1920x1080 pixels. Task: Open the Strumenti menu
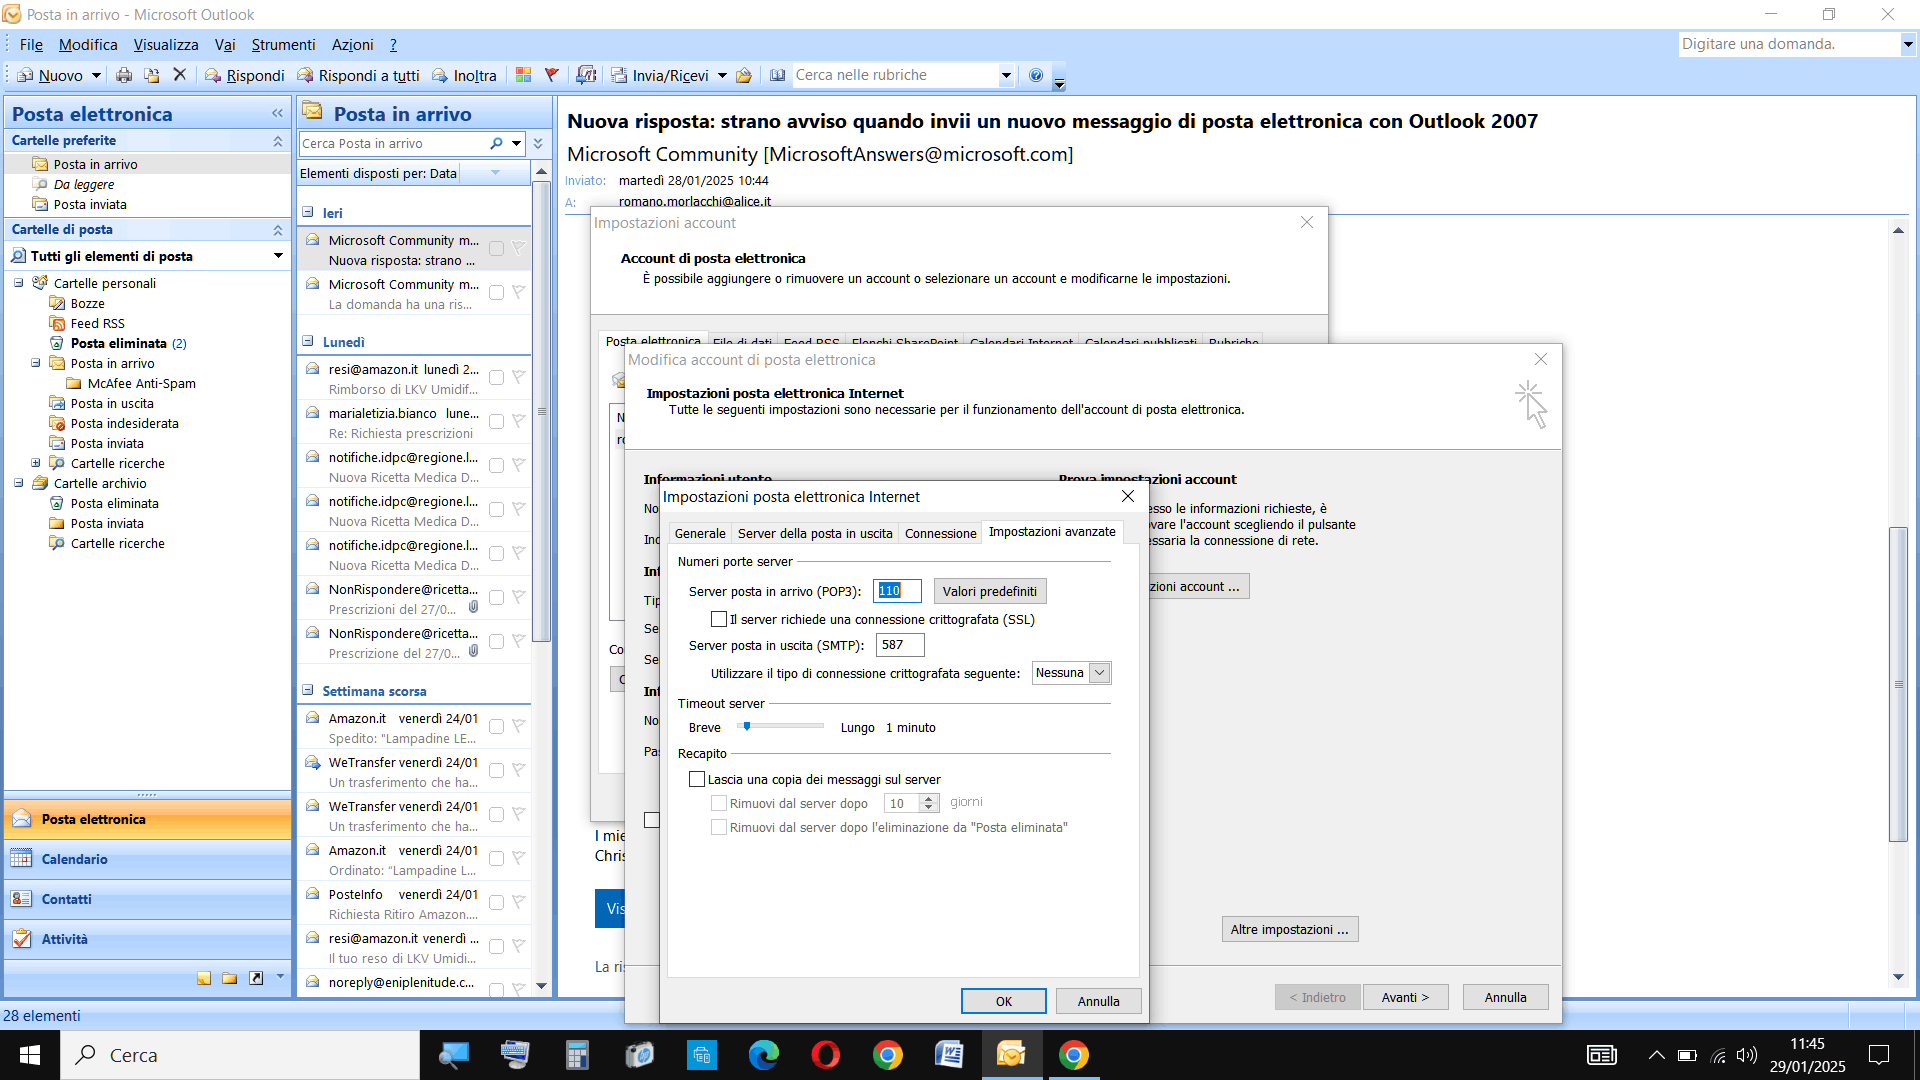pyautogui.click(x=283, y=45)
